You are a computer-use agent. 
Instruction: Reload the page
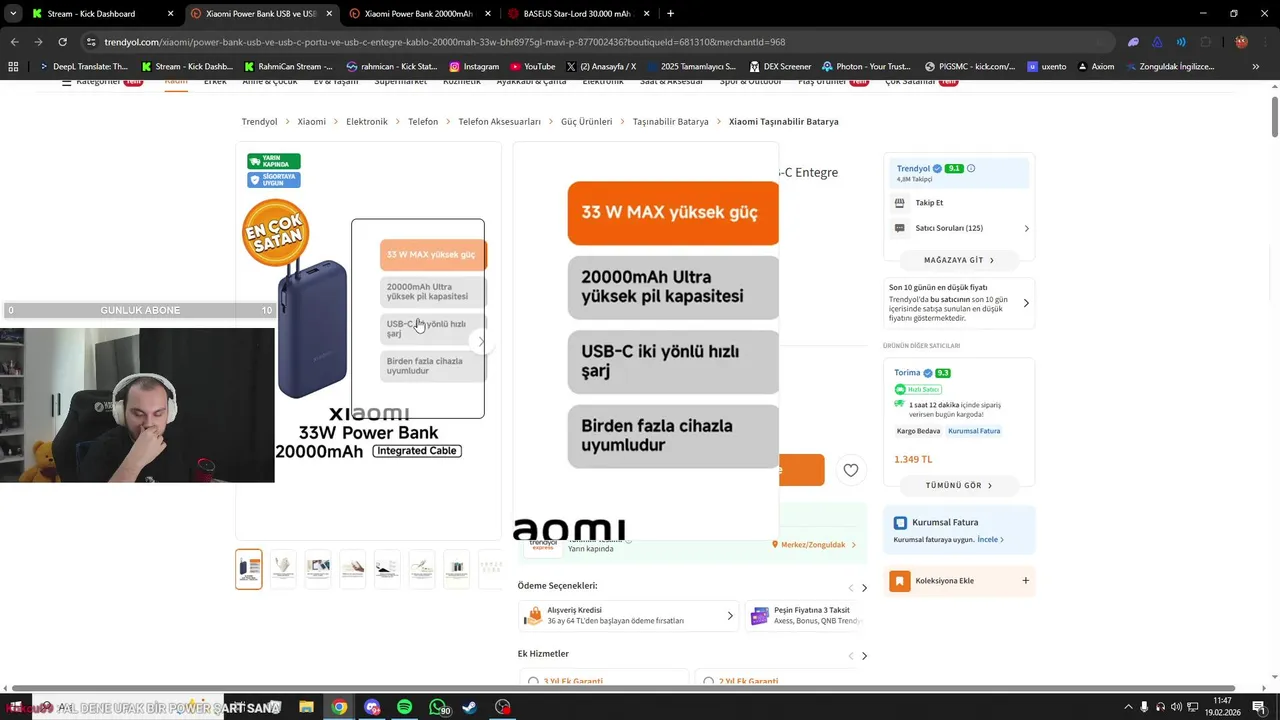[x=62, y=42]
